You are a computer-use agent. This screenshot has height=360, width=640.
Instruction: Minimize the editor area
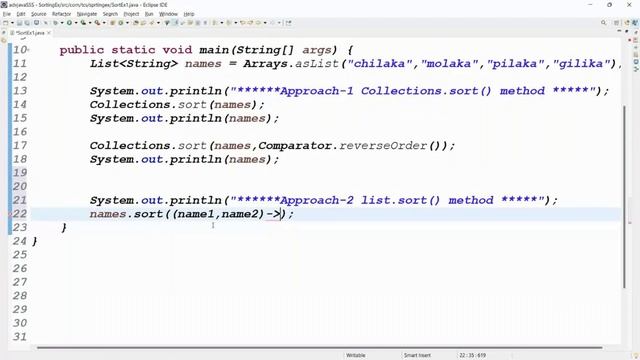coord(620,31)
